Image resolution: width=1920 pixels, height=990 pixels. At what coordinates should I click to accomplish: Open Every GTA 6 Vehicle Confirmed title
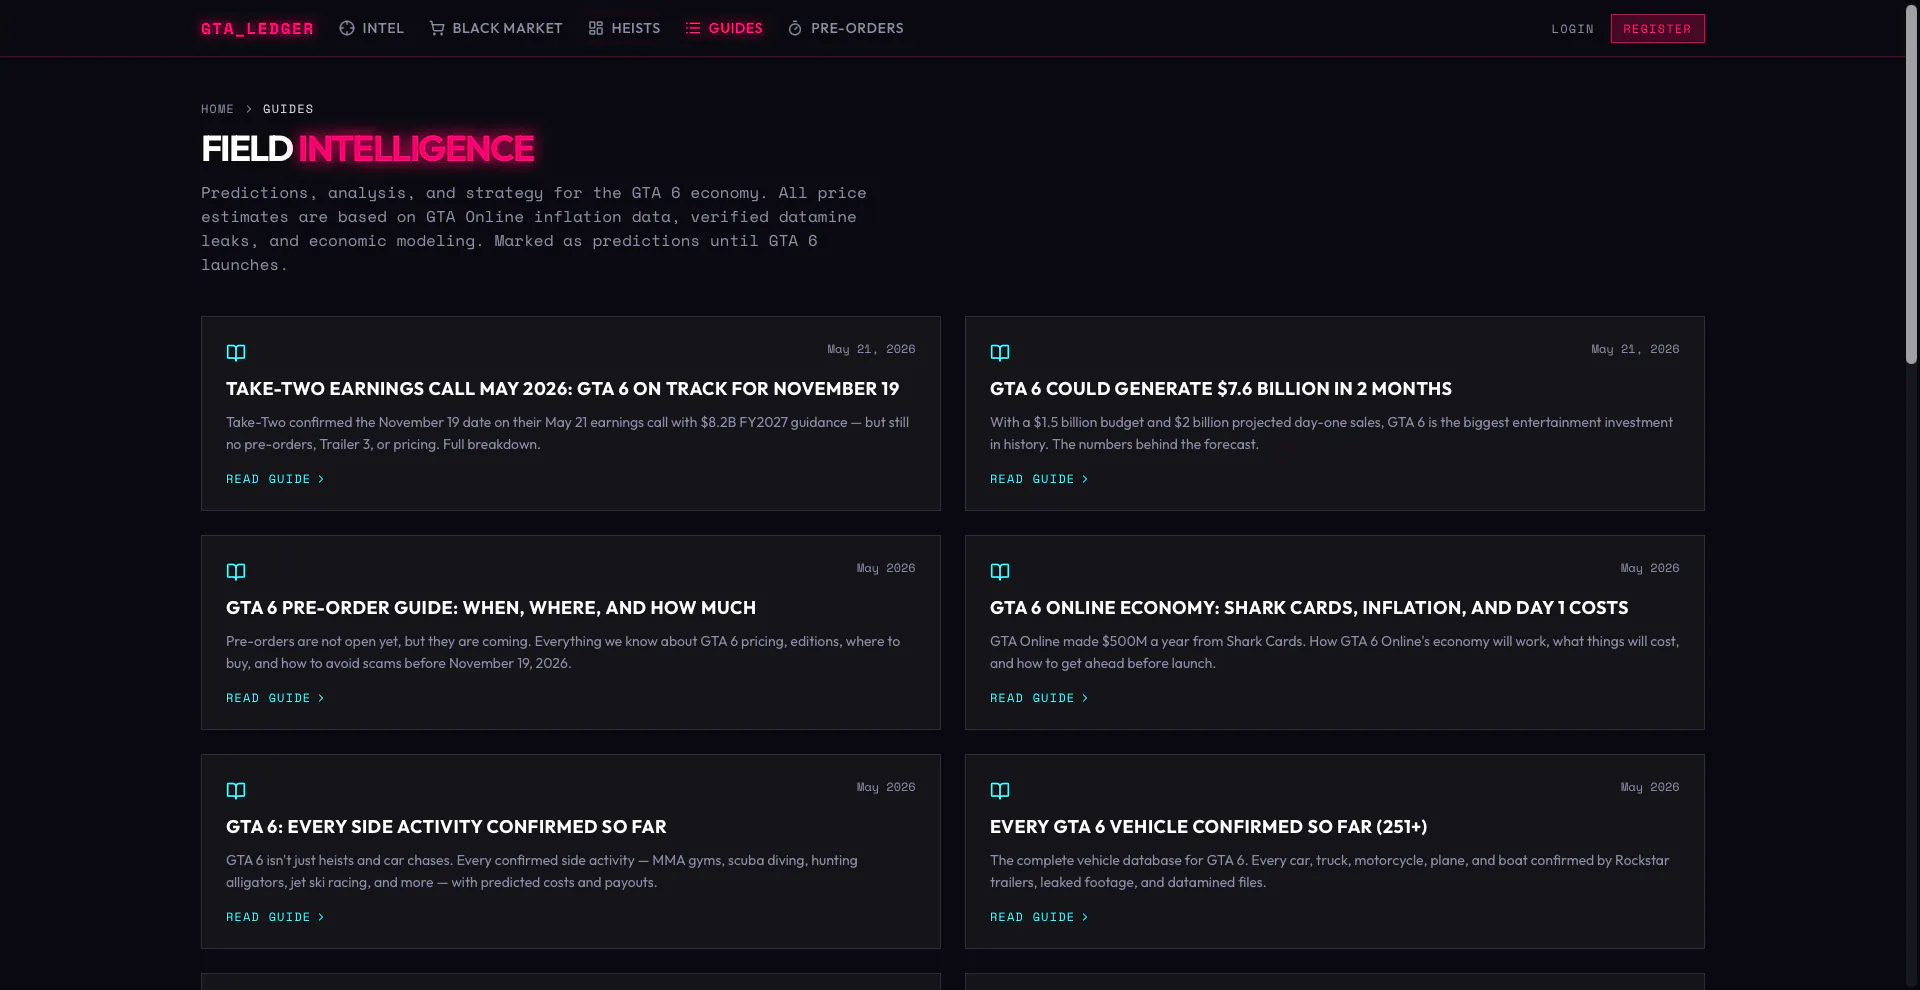(x=1209, y=827)
